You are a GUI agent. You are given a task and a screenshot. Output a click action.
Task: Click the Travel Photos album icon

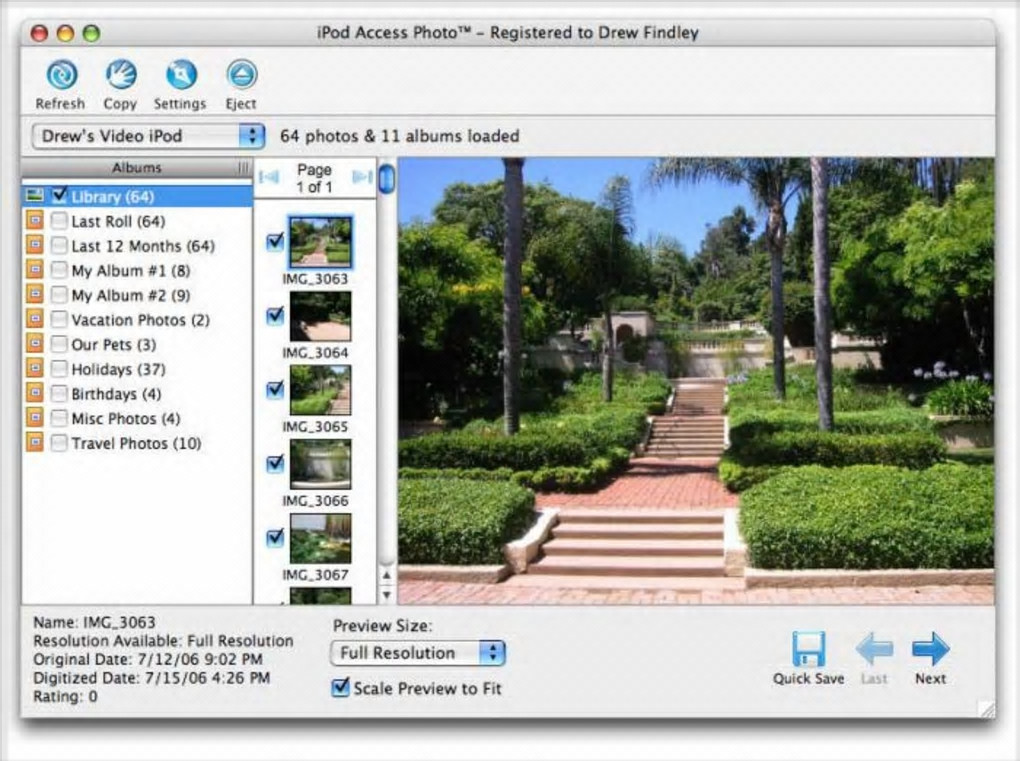click(34, 443)
